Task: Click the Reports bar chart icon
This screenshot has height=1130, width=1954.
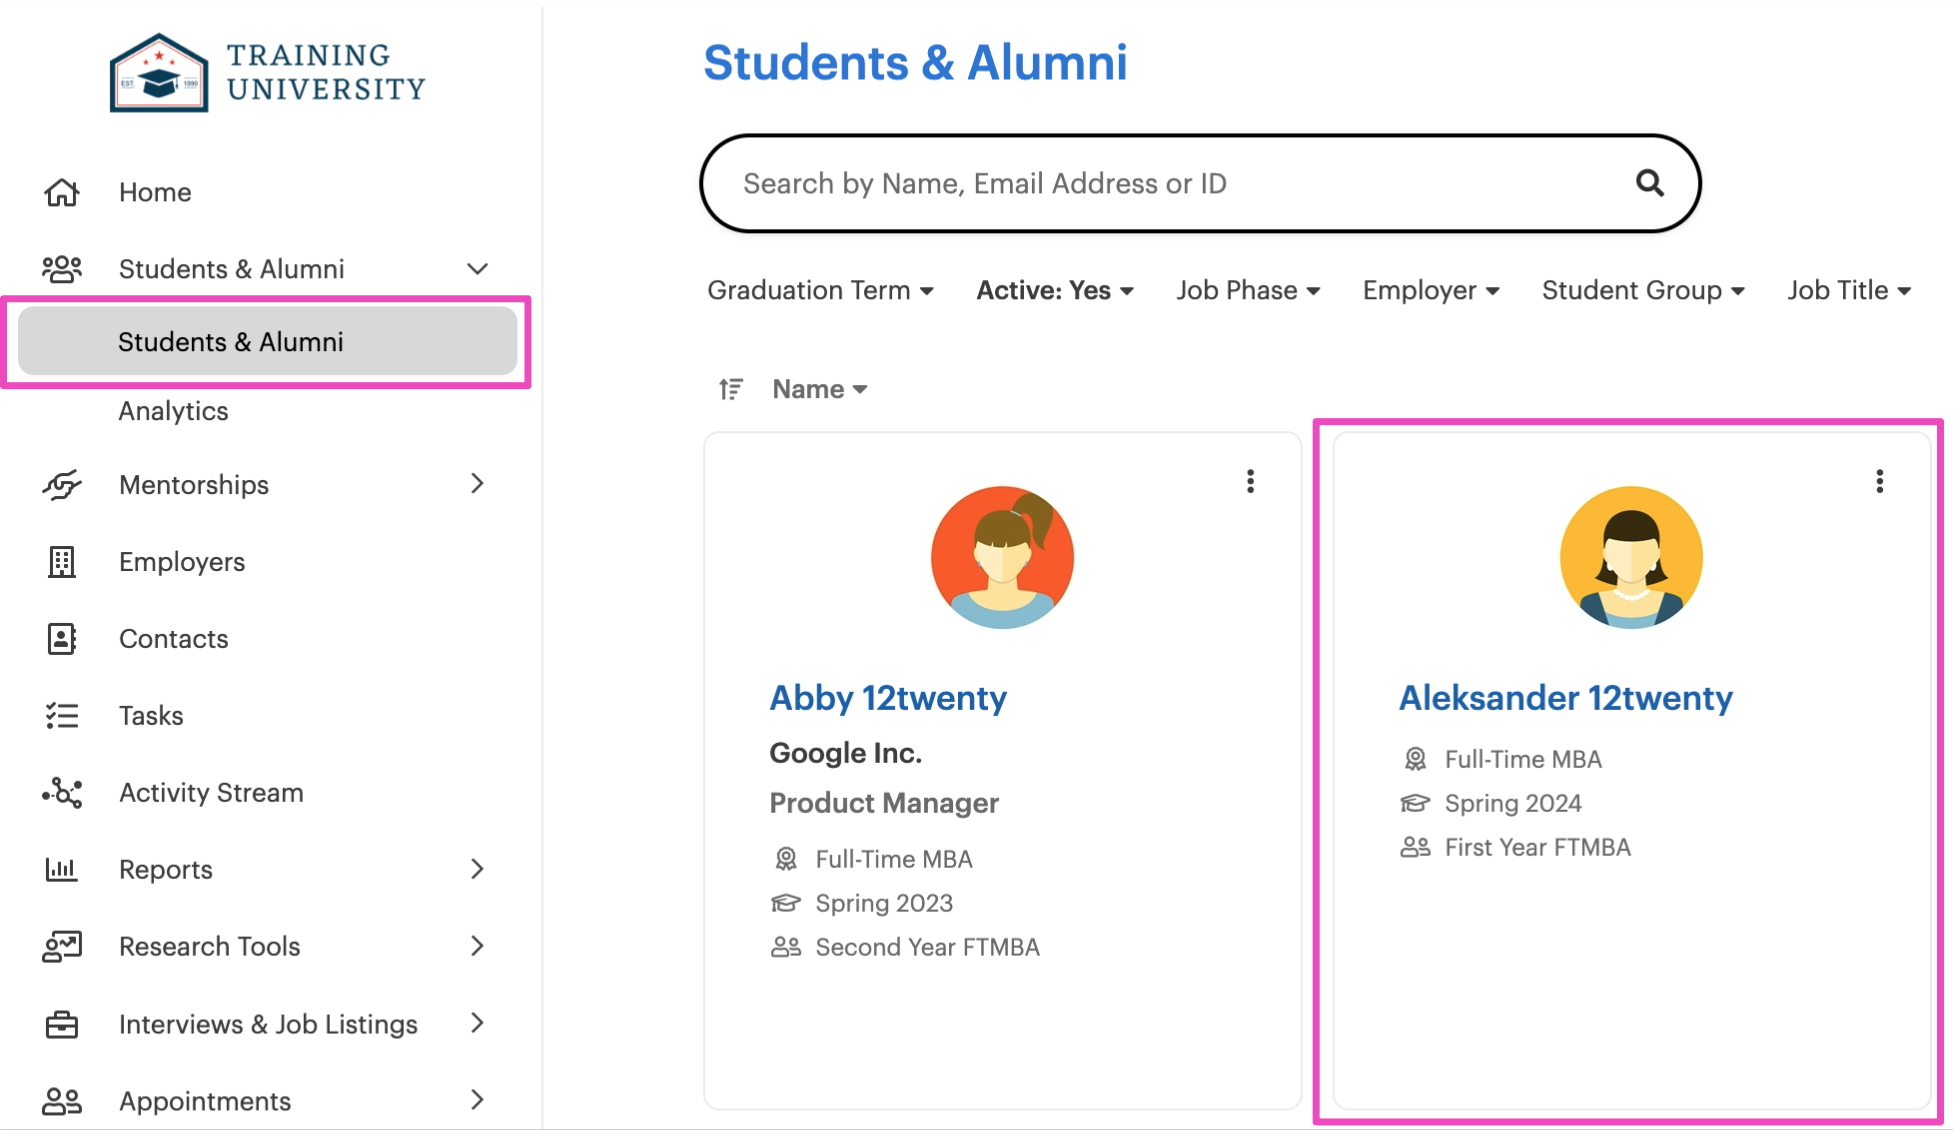Action: point(62,869)
